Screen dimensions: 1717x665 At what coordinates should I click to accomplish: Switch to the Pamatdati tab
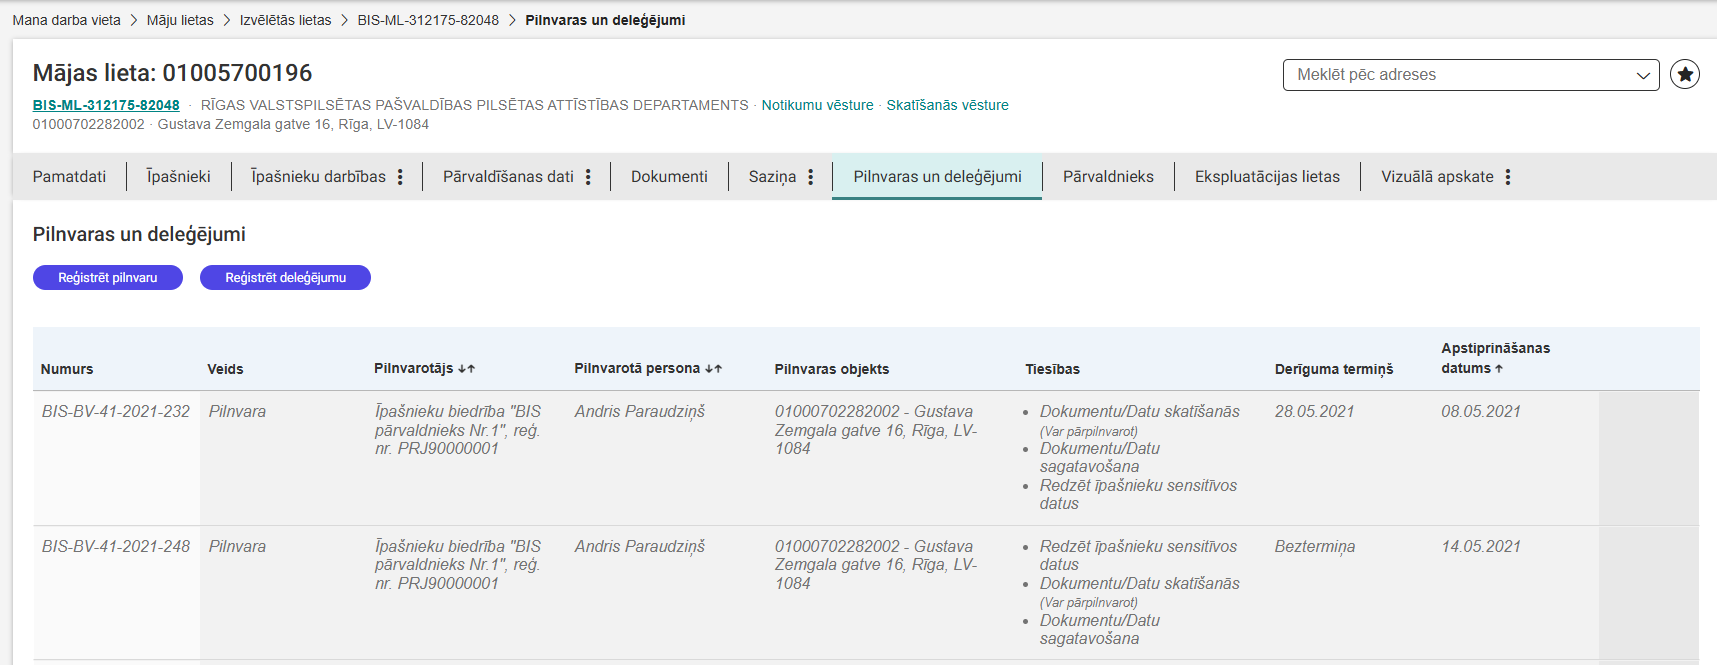point(69,177)
